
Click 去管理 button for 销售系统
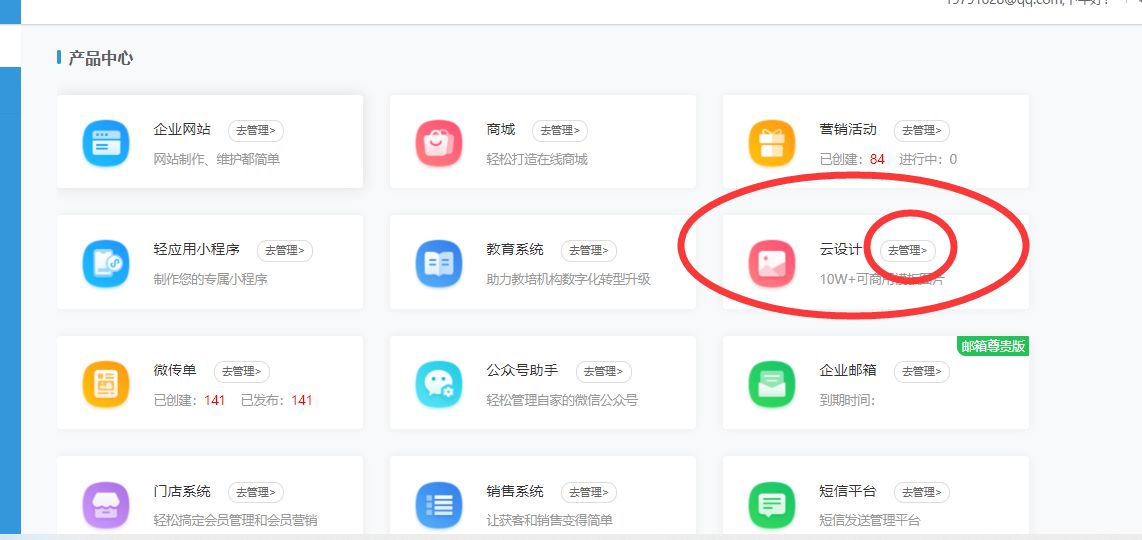coord(588,493)
